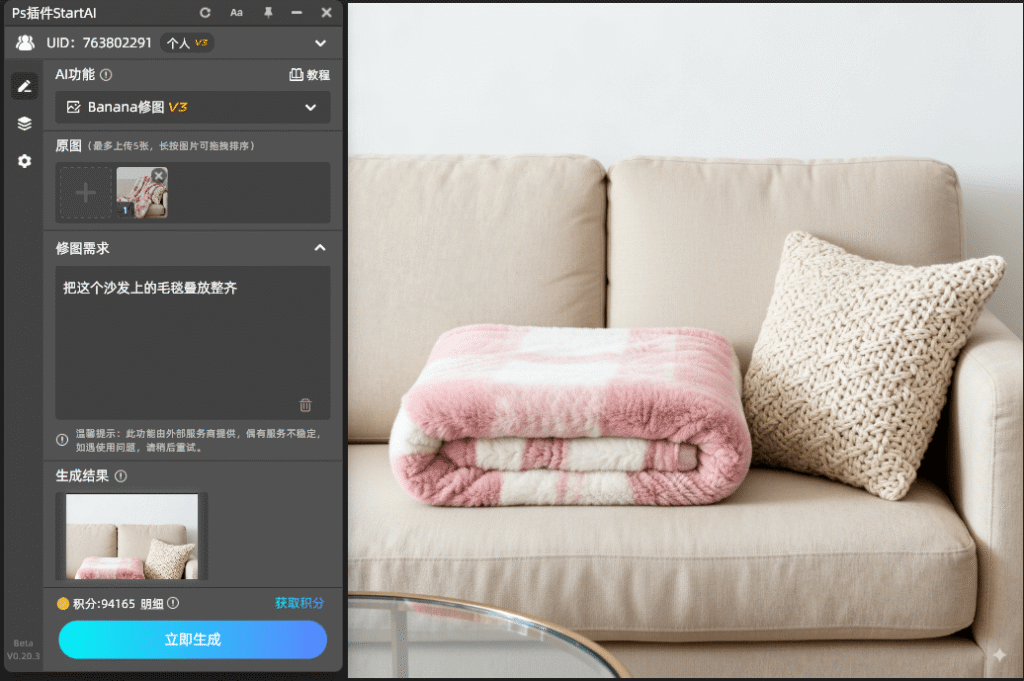The image size is (1024, 681).
Task: Toggle the pin icon to keep panel on top
Action: click(x=267, y=13)
